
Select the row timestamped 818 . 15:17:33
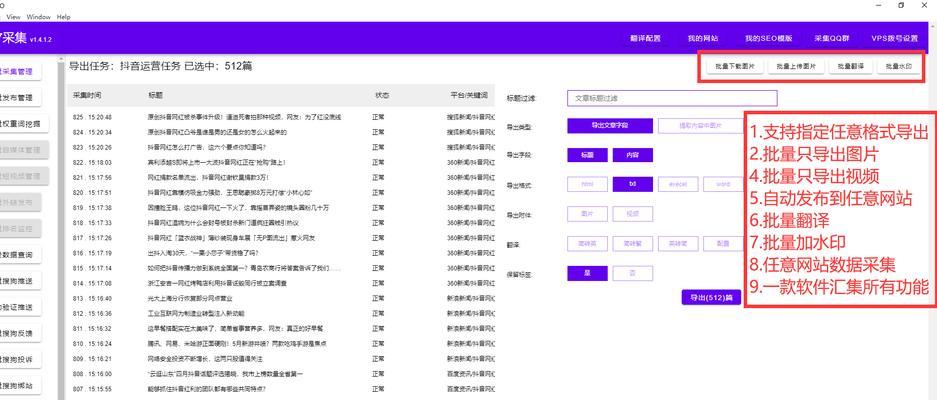[x=281, y=223]
